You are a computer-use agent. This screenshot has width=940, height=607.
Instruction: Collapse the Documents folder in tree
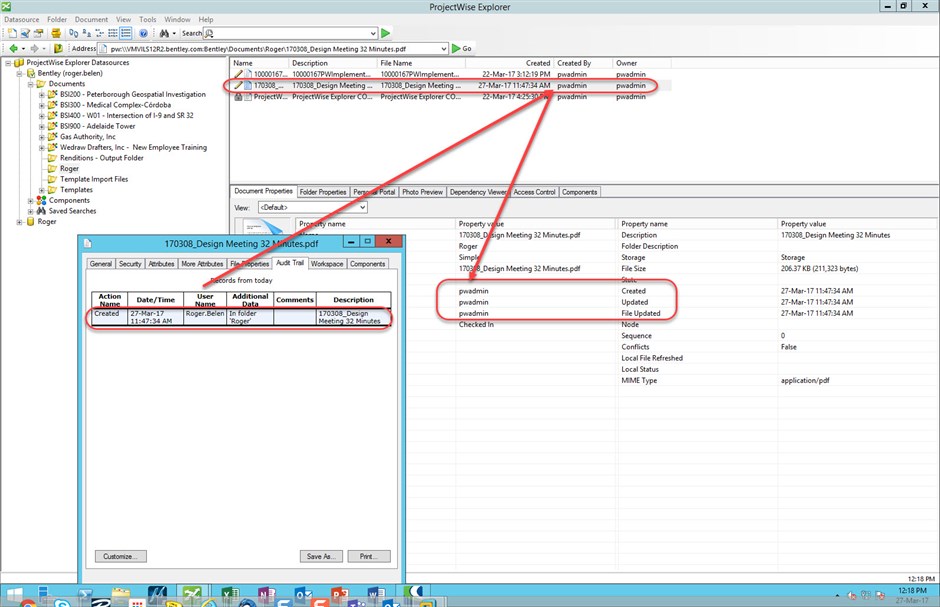[31, 84]
